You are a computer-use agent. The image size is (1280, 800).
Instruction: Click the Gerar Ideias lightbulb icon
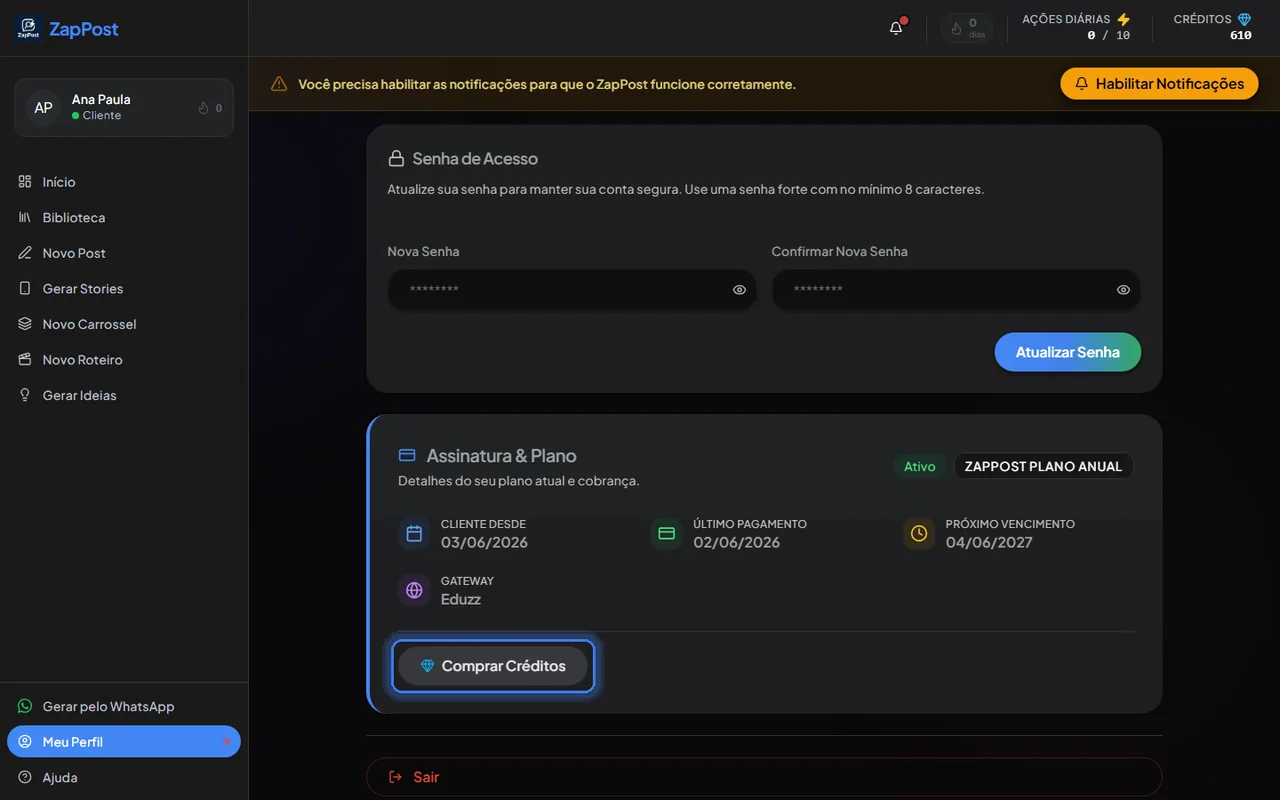tap(25, 395)
